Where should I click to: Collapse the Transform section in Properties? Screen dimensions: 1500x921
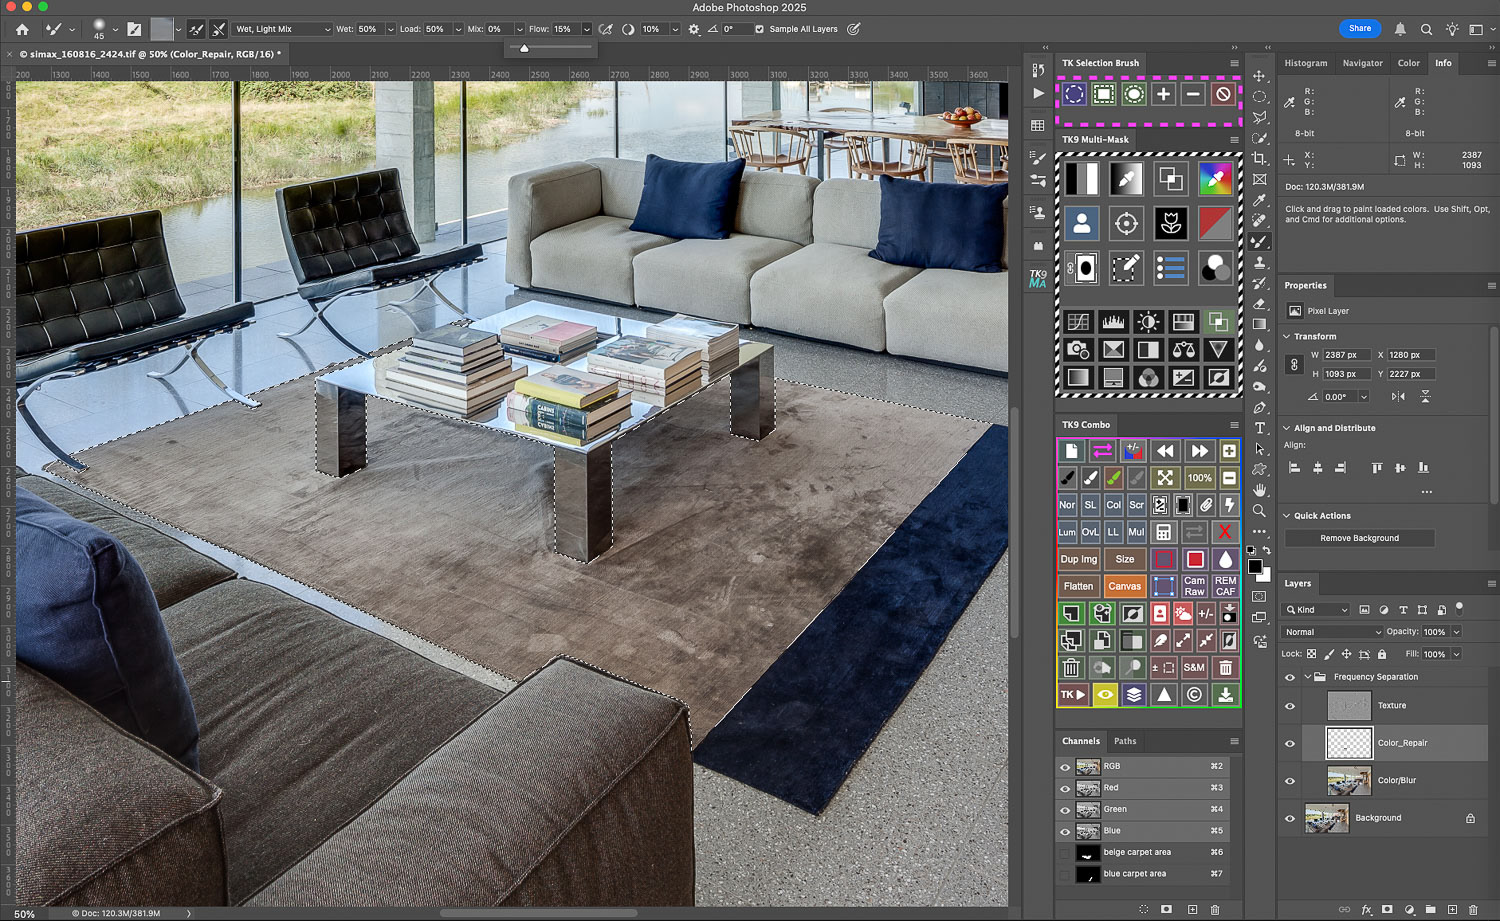click(1286, 337)
